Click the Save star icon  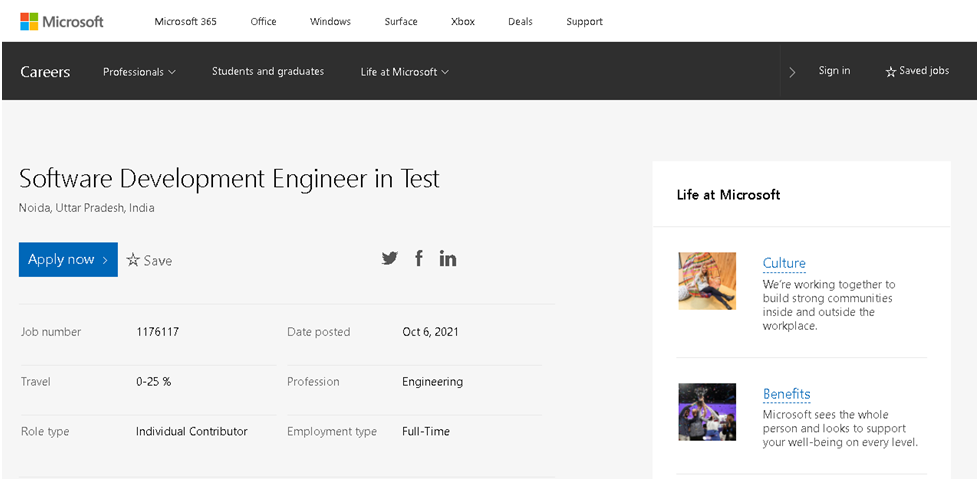(133, 260)
